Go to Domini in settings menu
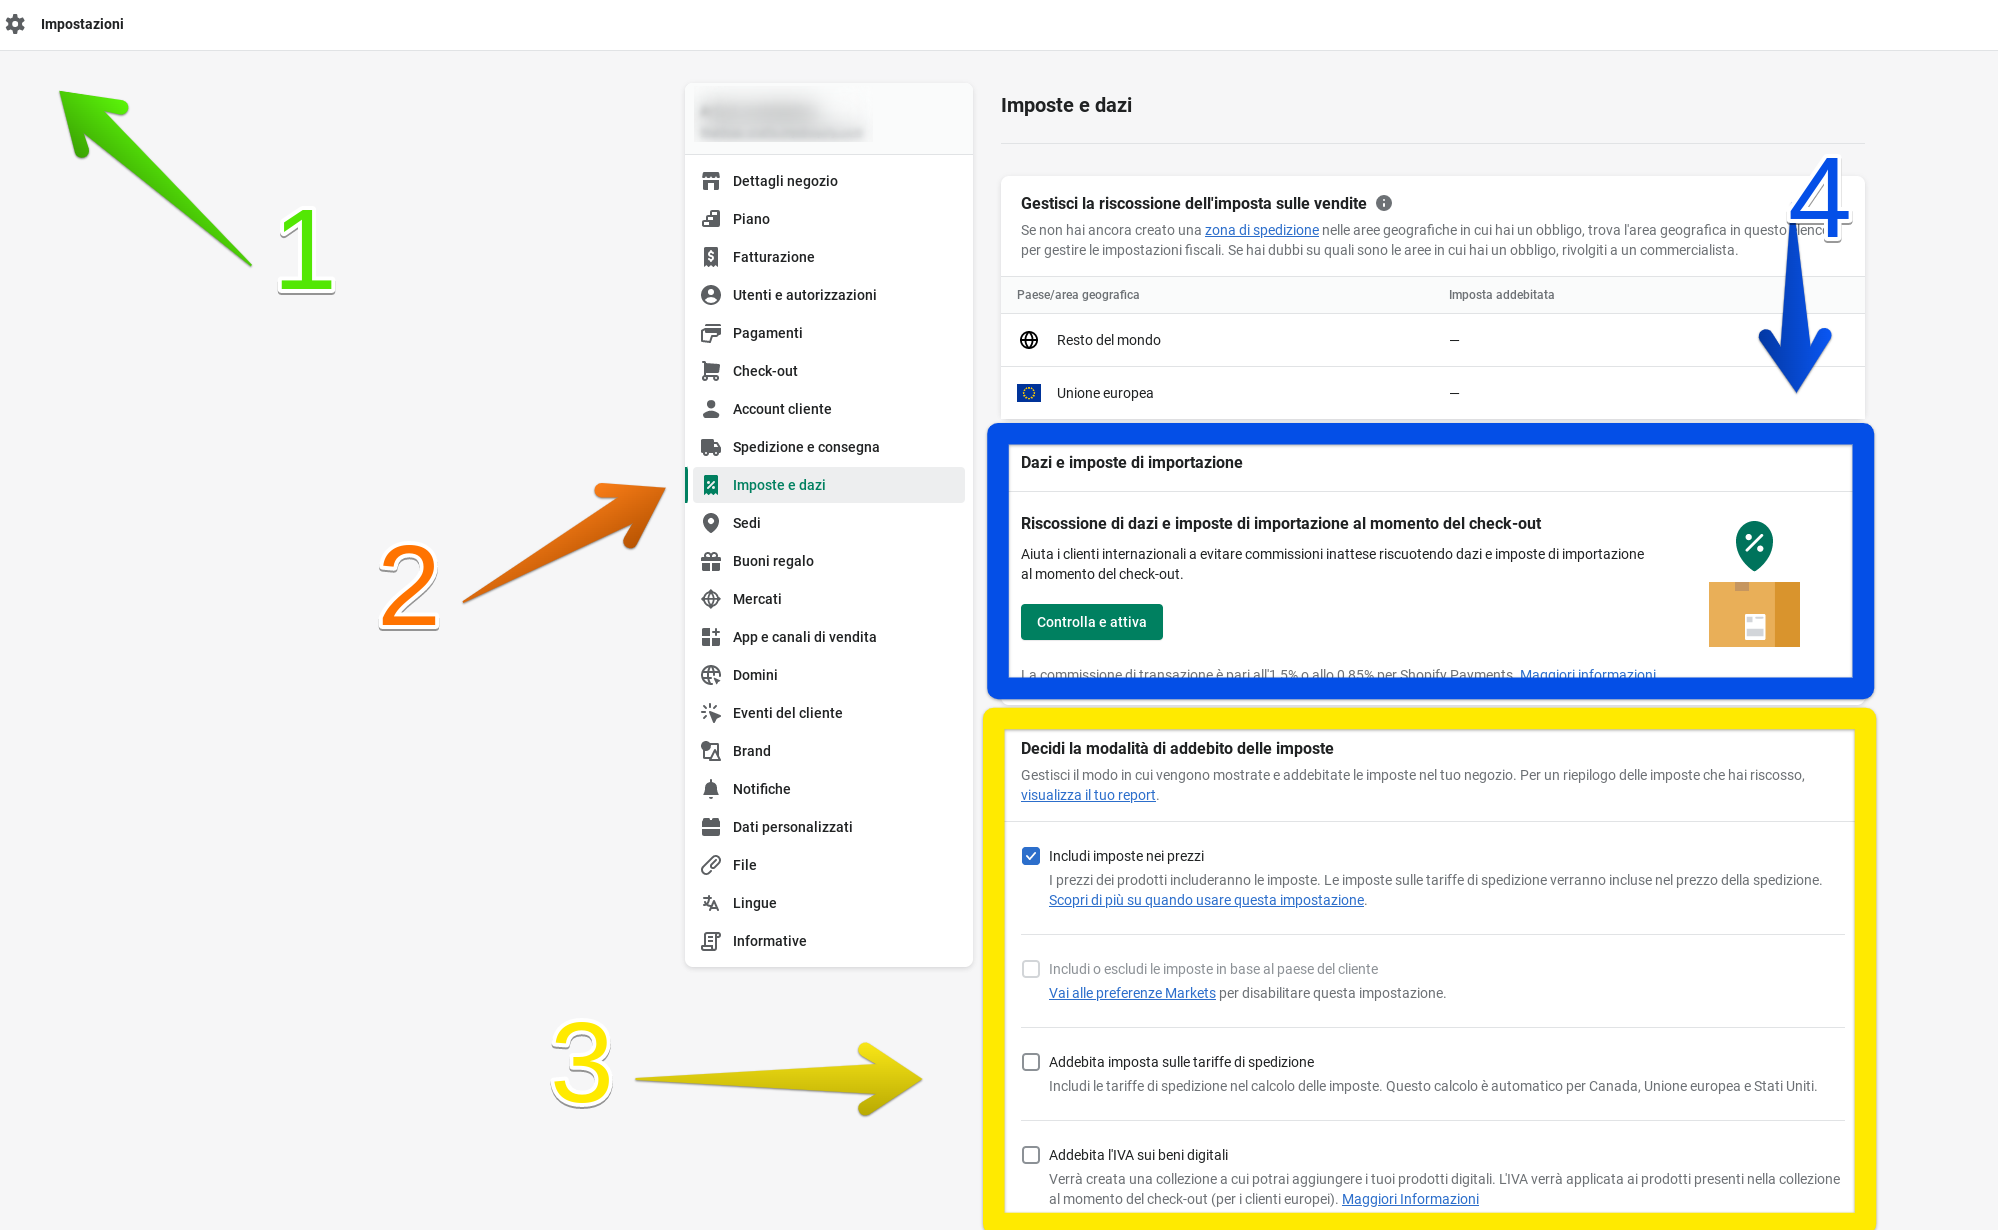 coord(755,675)
